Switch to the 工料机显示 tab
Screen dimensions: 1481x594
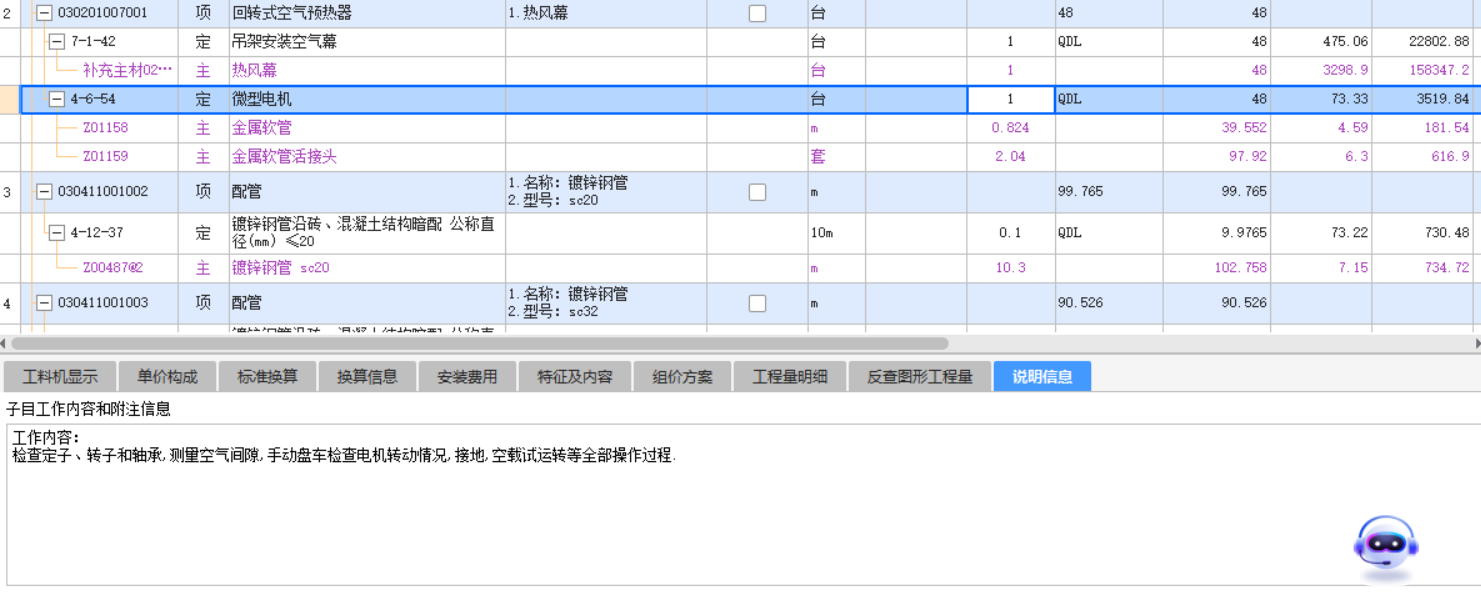click(x=62, y=376)
